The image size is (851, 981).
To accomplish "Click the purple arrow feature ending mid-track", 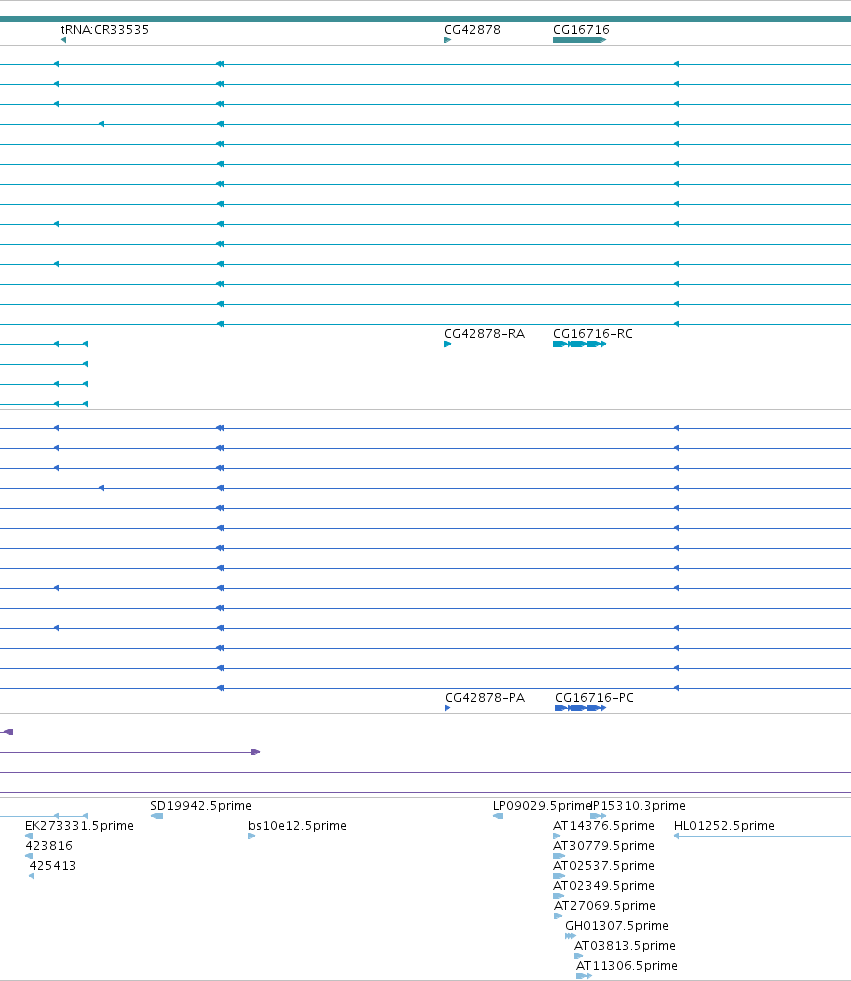I will pos(255,752).
